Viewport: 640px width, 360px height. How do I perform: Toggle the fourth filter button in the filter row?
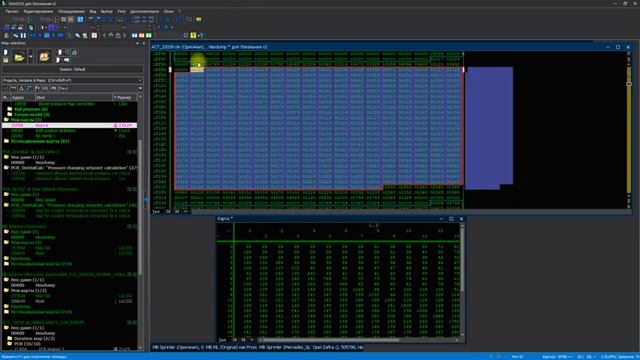[x=29, y=88]
